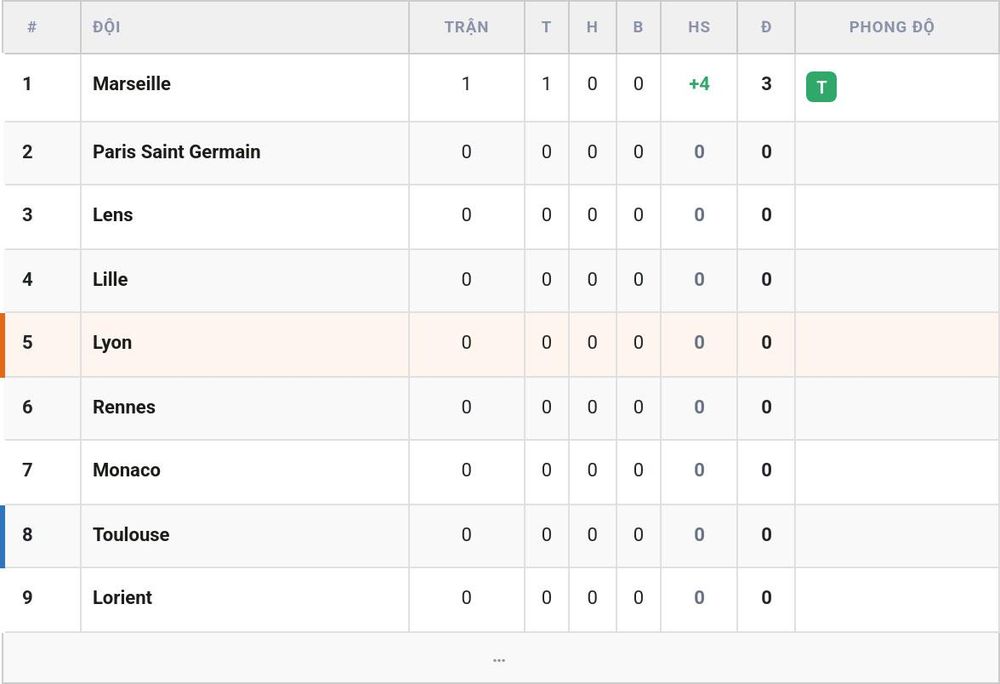Screen dimensions: 1000x684
Task: Select the PHONG ĐỘ column header
Action: tap(891, 27)
